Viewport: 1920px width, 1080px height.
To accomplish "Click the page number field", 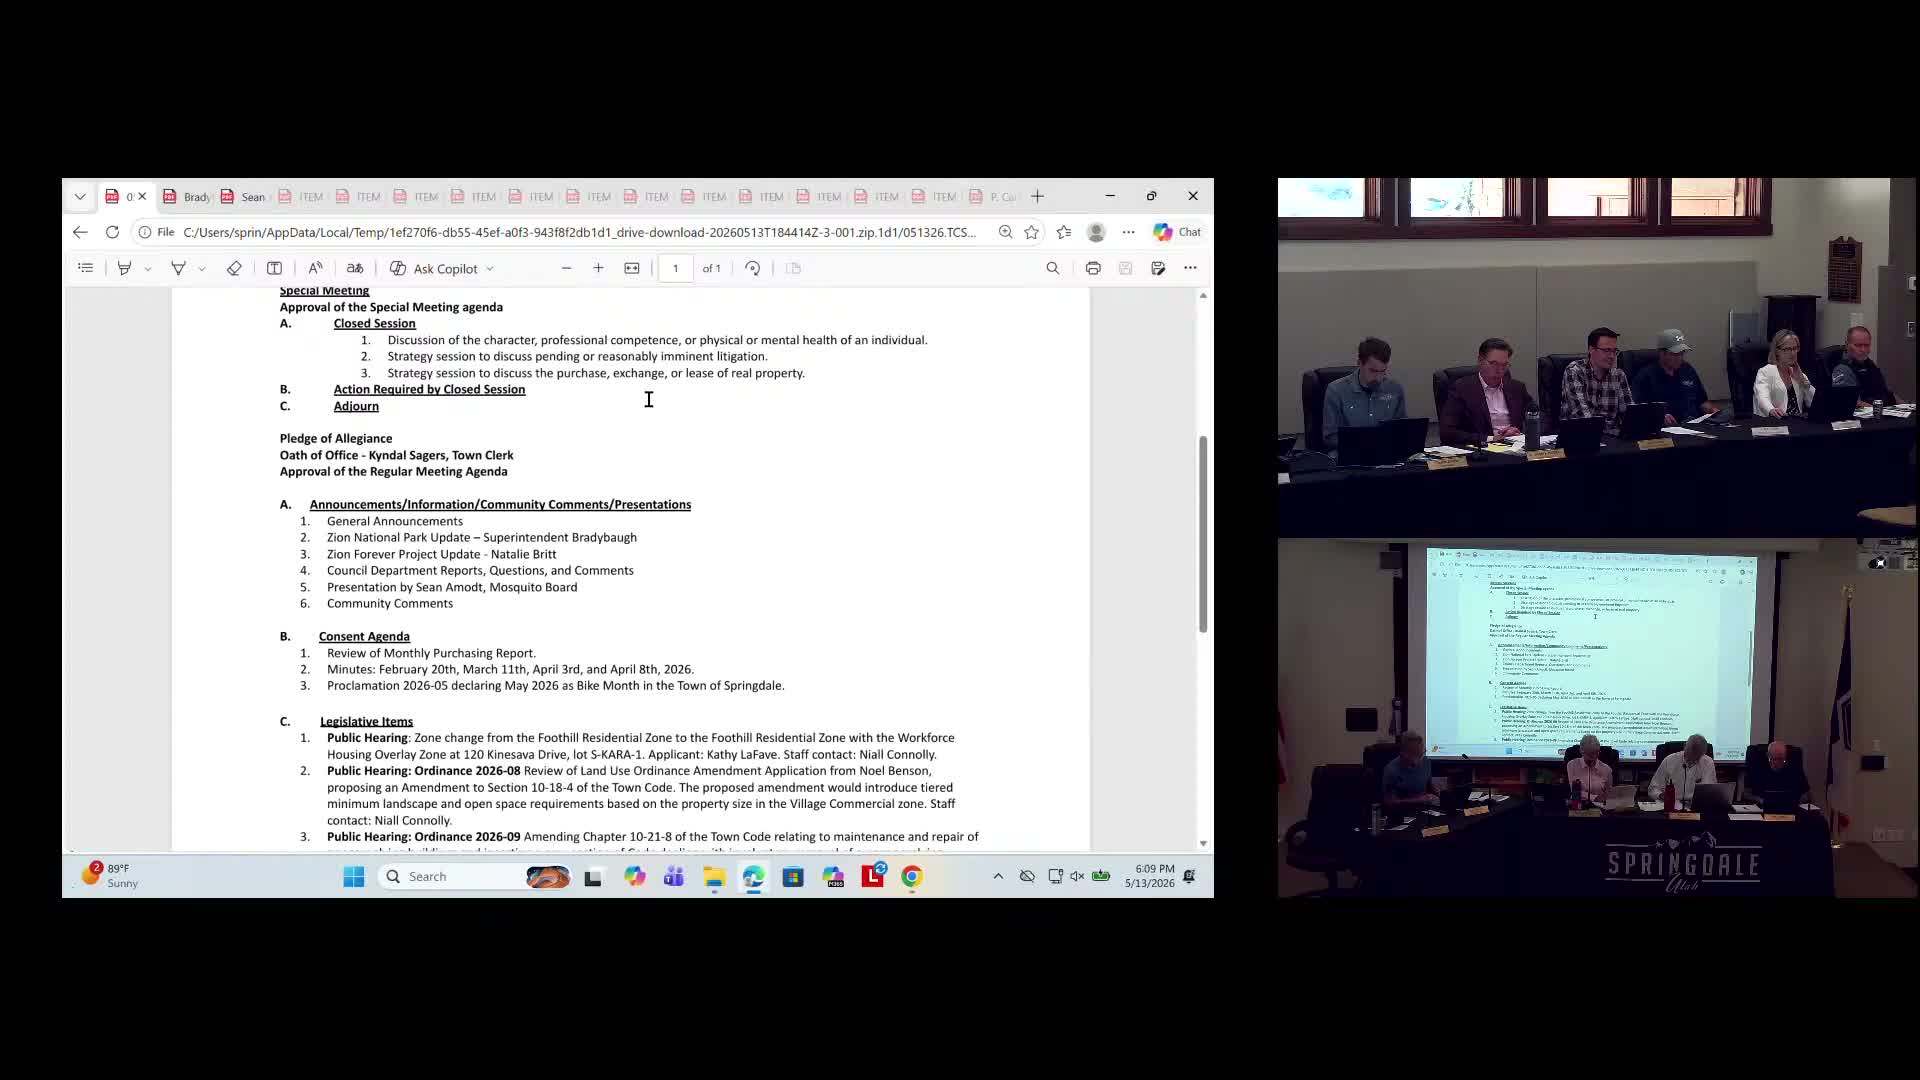I will point(676,268).
